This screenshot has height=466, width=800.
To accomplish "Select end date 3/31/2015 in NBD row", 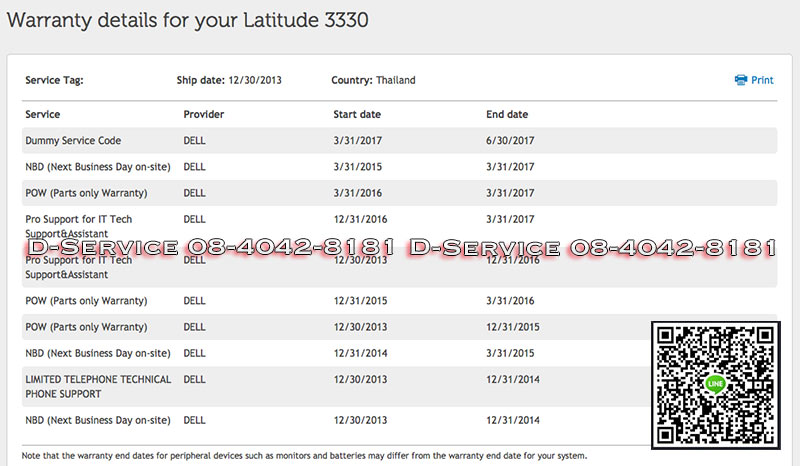I will click(x=510, y=353).
